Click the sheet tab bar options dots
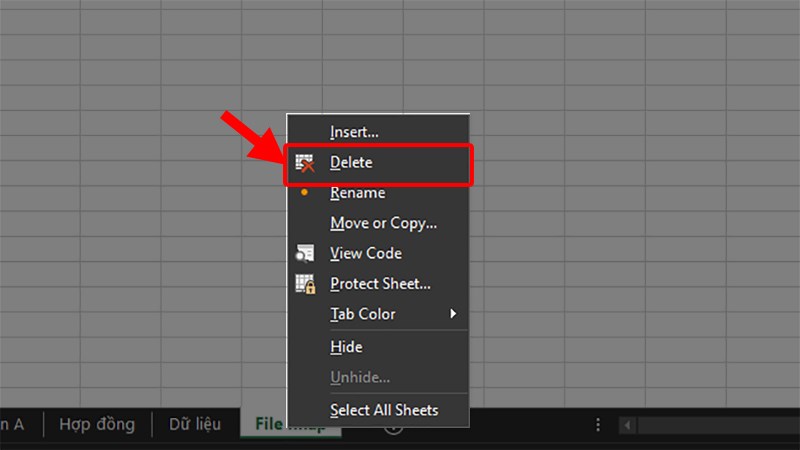The image size is (800, 450). point(598,424)
